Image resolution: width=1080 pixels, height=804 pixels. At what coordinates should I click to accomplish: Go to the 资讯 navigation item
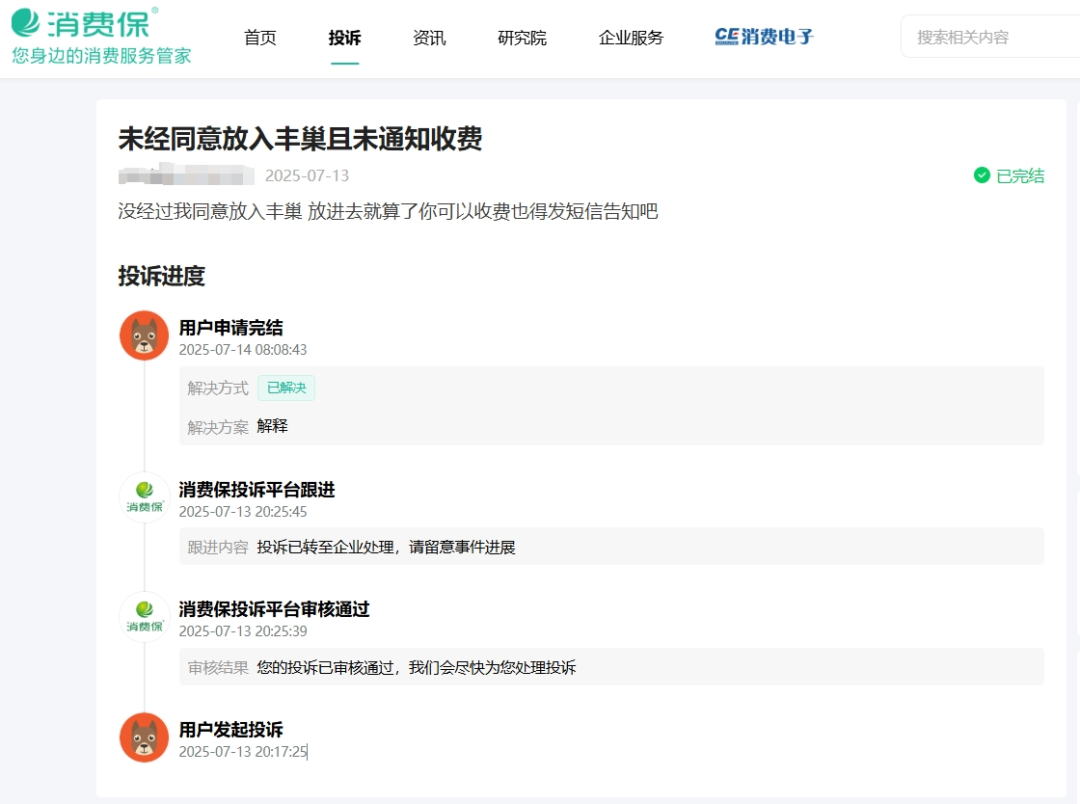pyautogui.click(x=429, y=37)
